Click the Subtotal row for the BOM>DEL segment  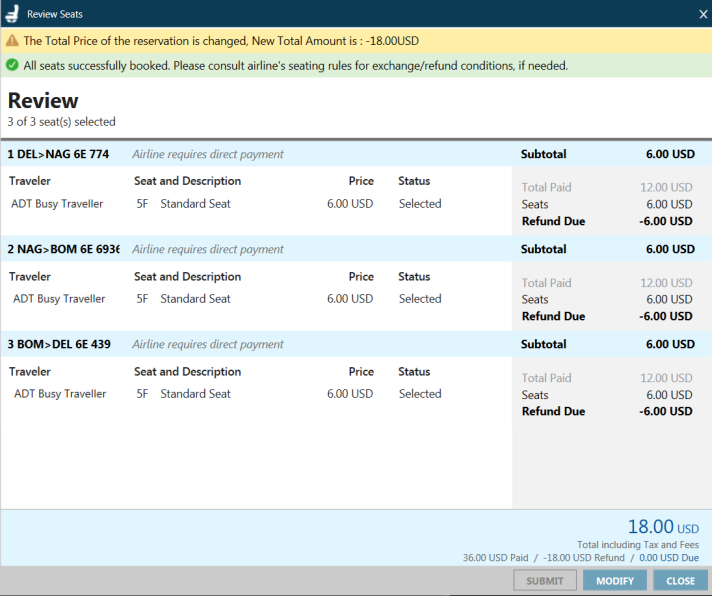pos(606,344)
